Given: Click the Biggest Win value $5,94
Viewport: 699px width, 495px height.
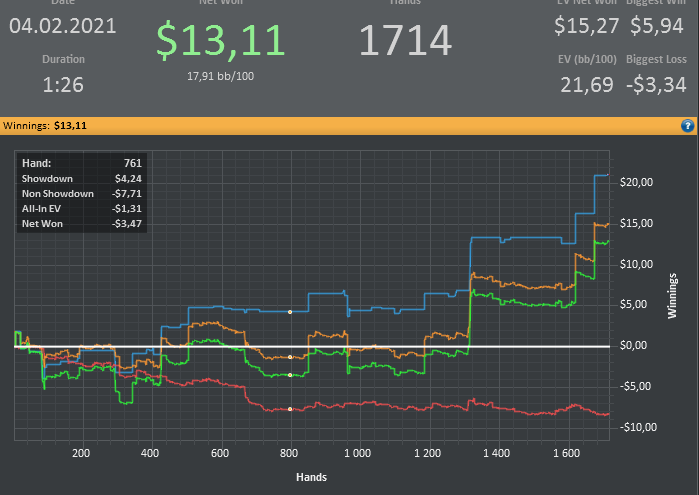Looking at the screenshot, I should 657,26.
